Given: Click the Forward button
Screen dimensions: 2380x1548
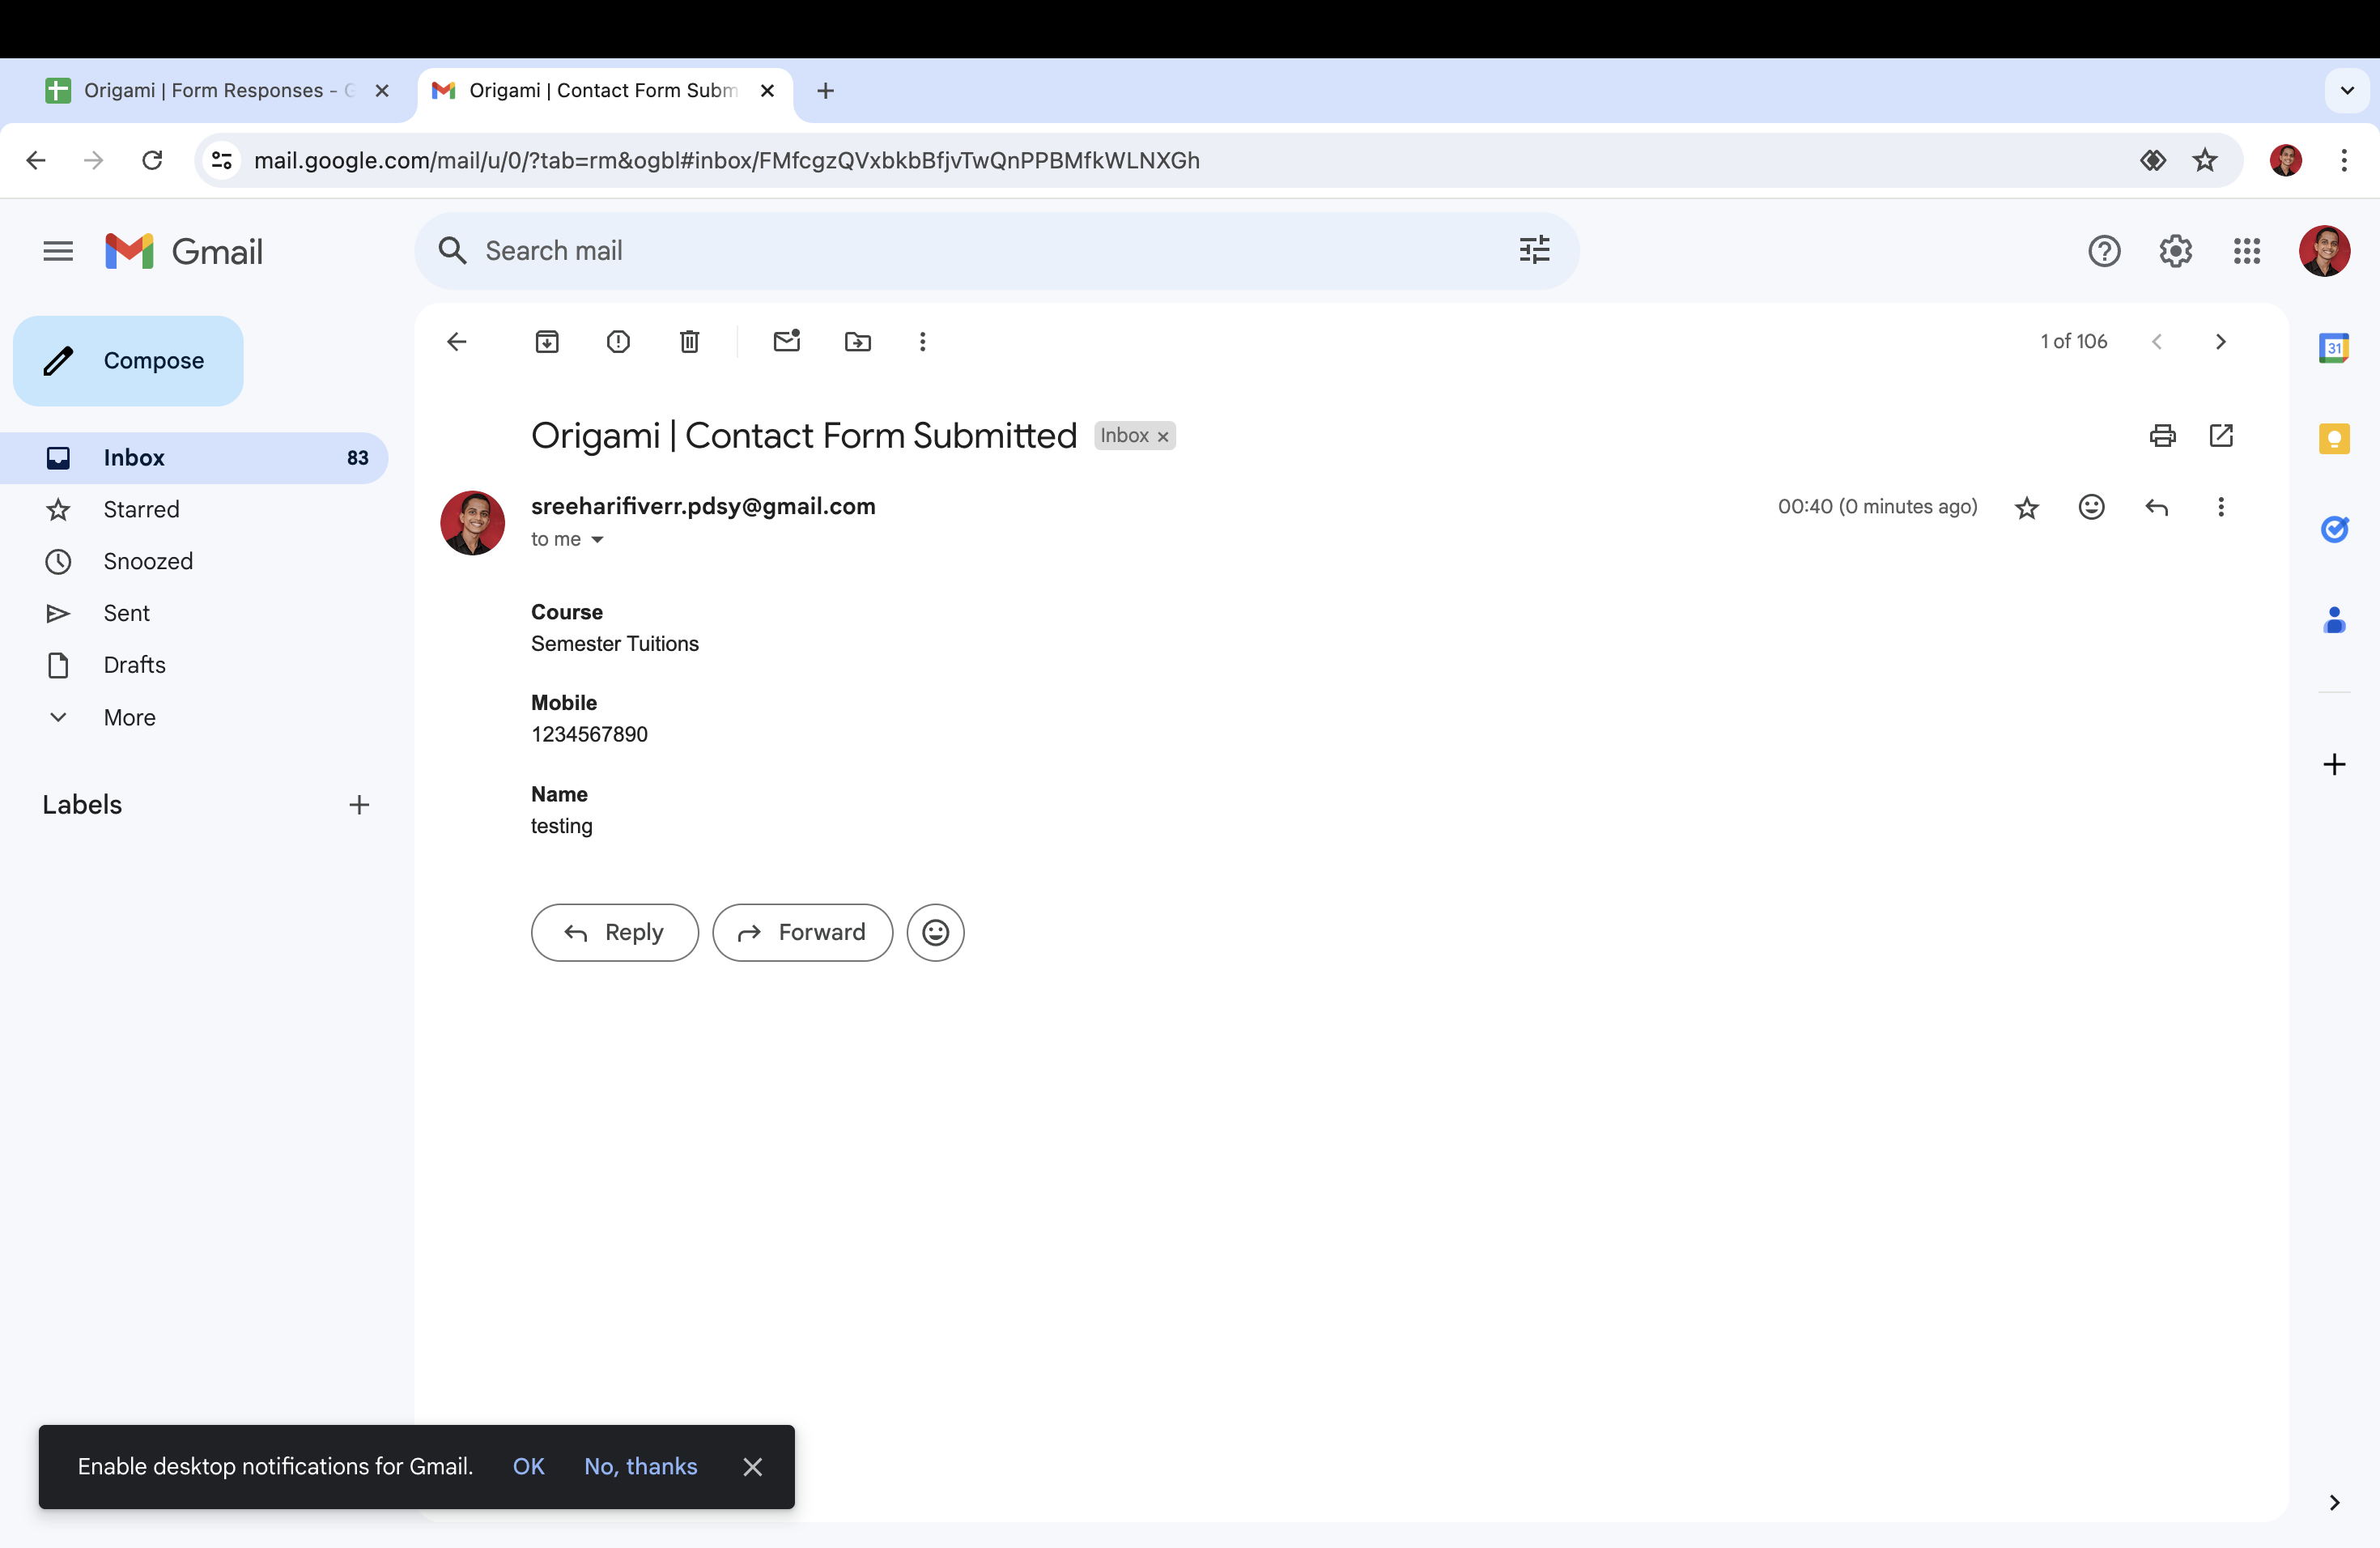Looking at the screenshot, I should click(x=802, y=932).
